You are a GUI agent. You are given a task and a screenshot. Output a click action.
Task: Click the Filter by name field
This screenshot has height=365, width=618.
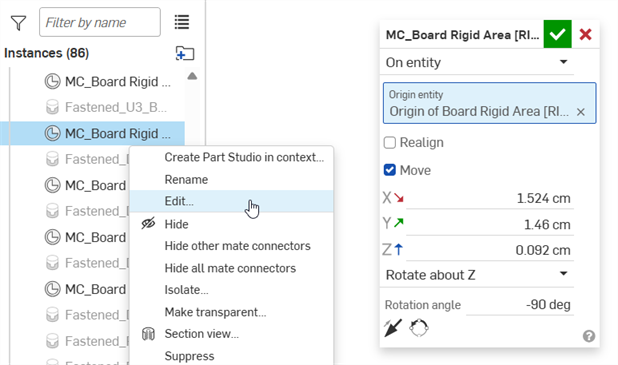point(100,22)
